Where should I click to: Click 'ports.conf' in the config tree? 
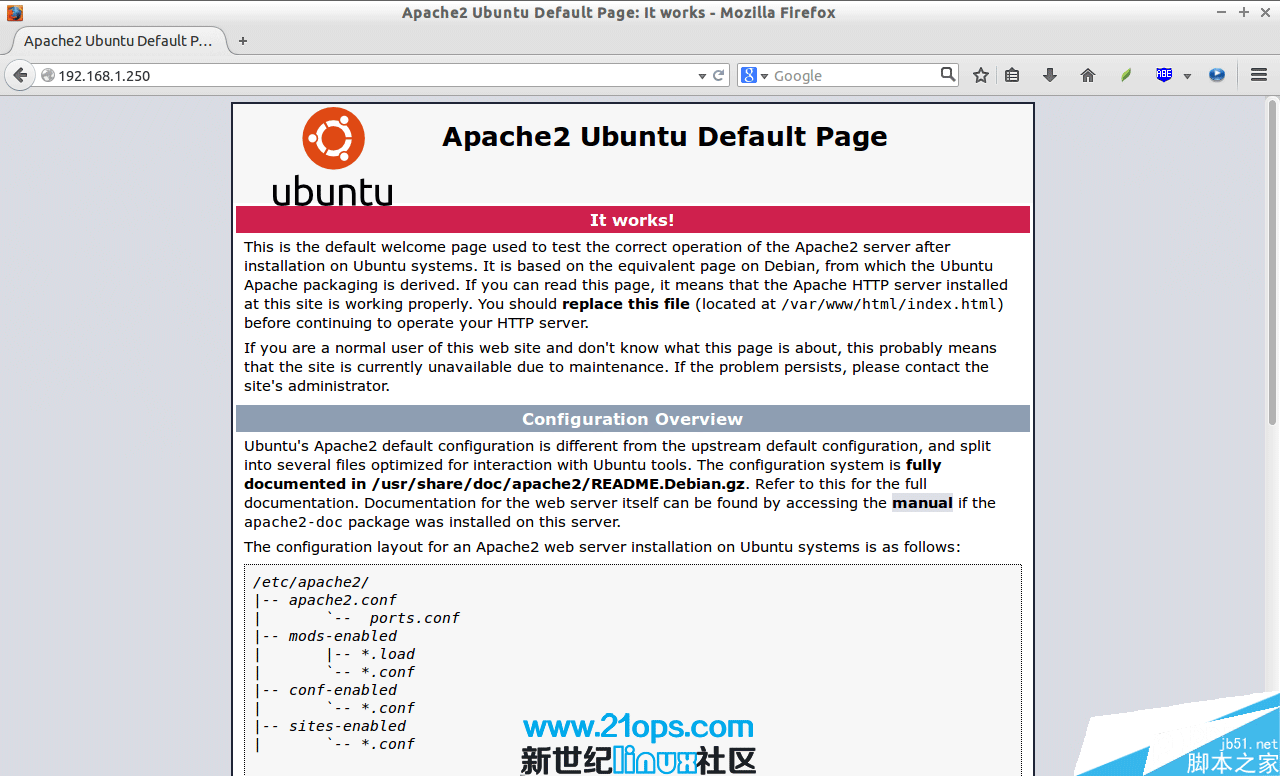pos(414,618)
